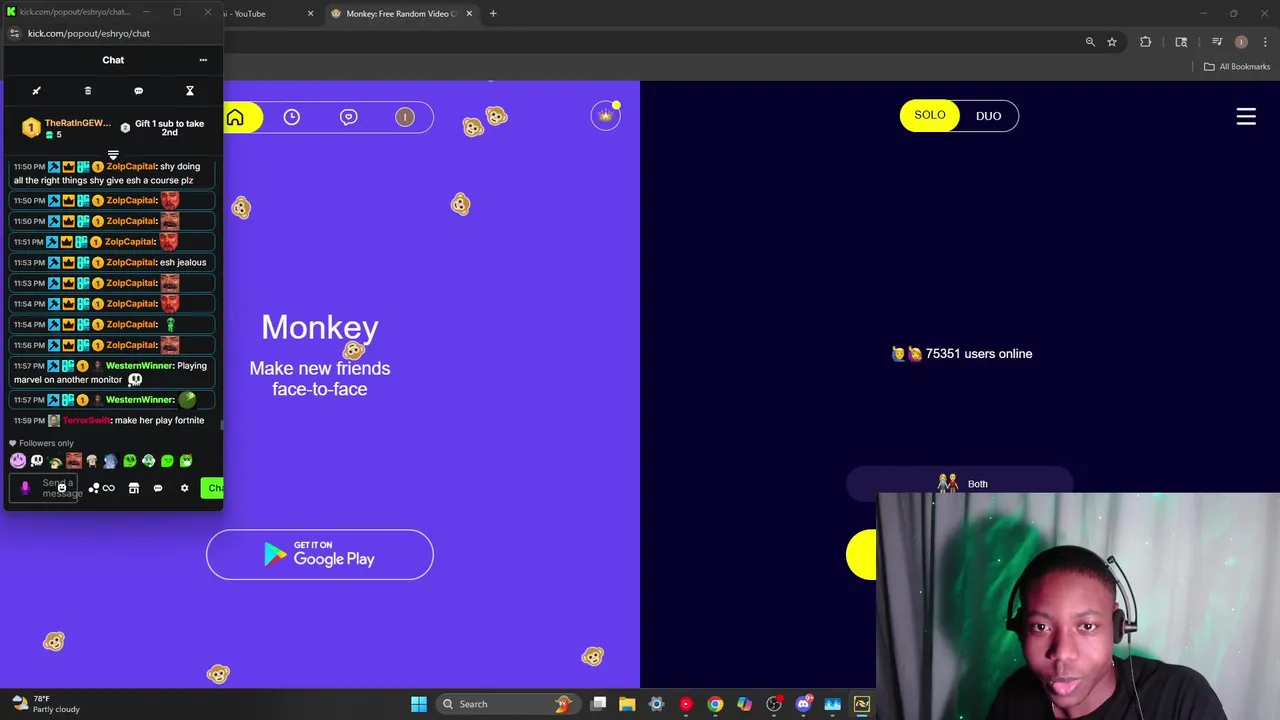Switch to DUO mode

tap(988, 116)
